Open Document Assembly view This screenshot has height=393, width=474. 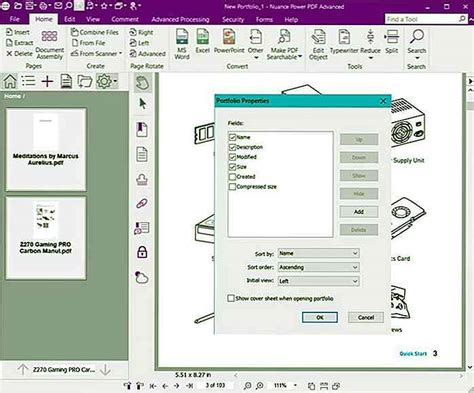coord(49,44)
